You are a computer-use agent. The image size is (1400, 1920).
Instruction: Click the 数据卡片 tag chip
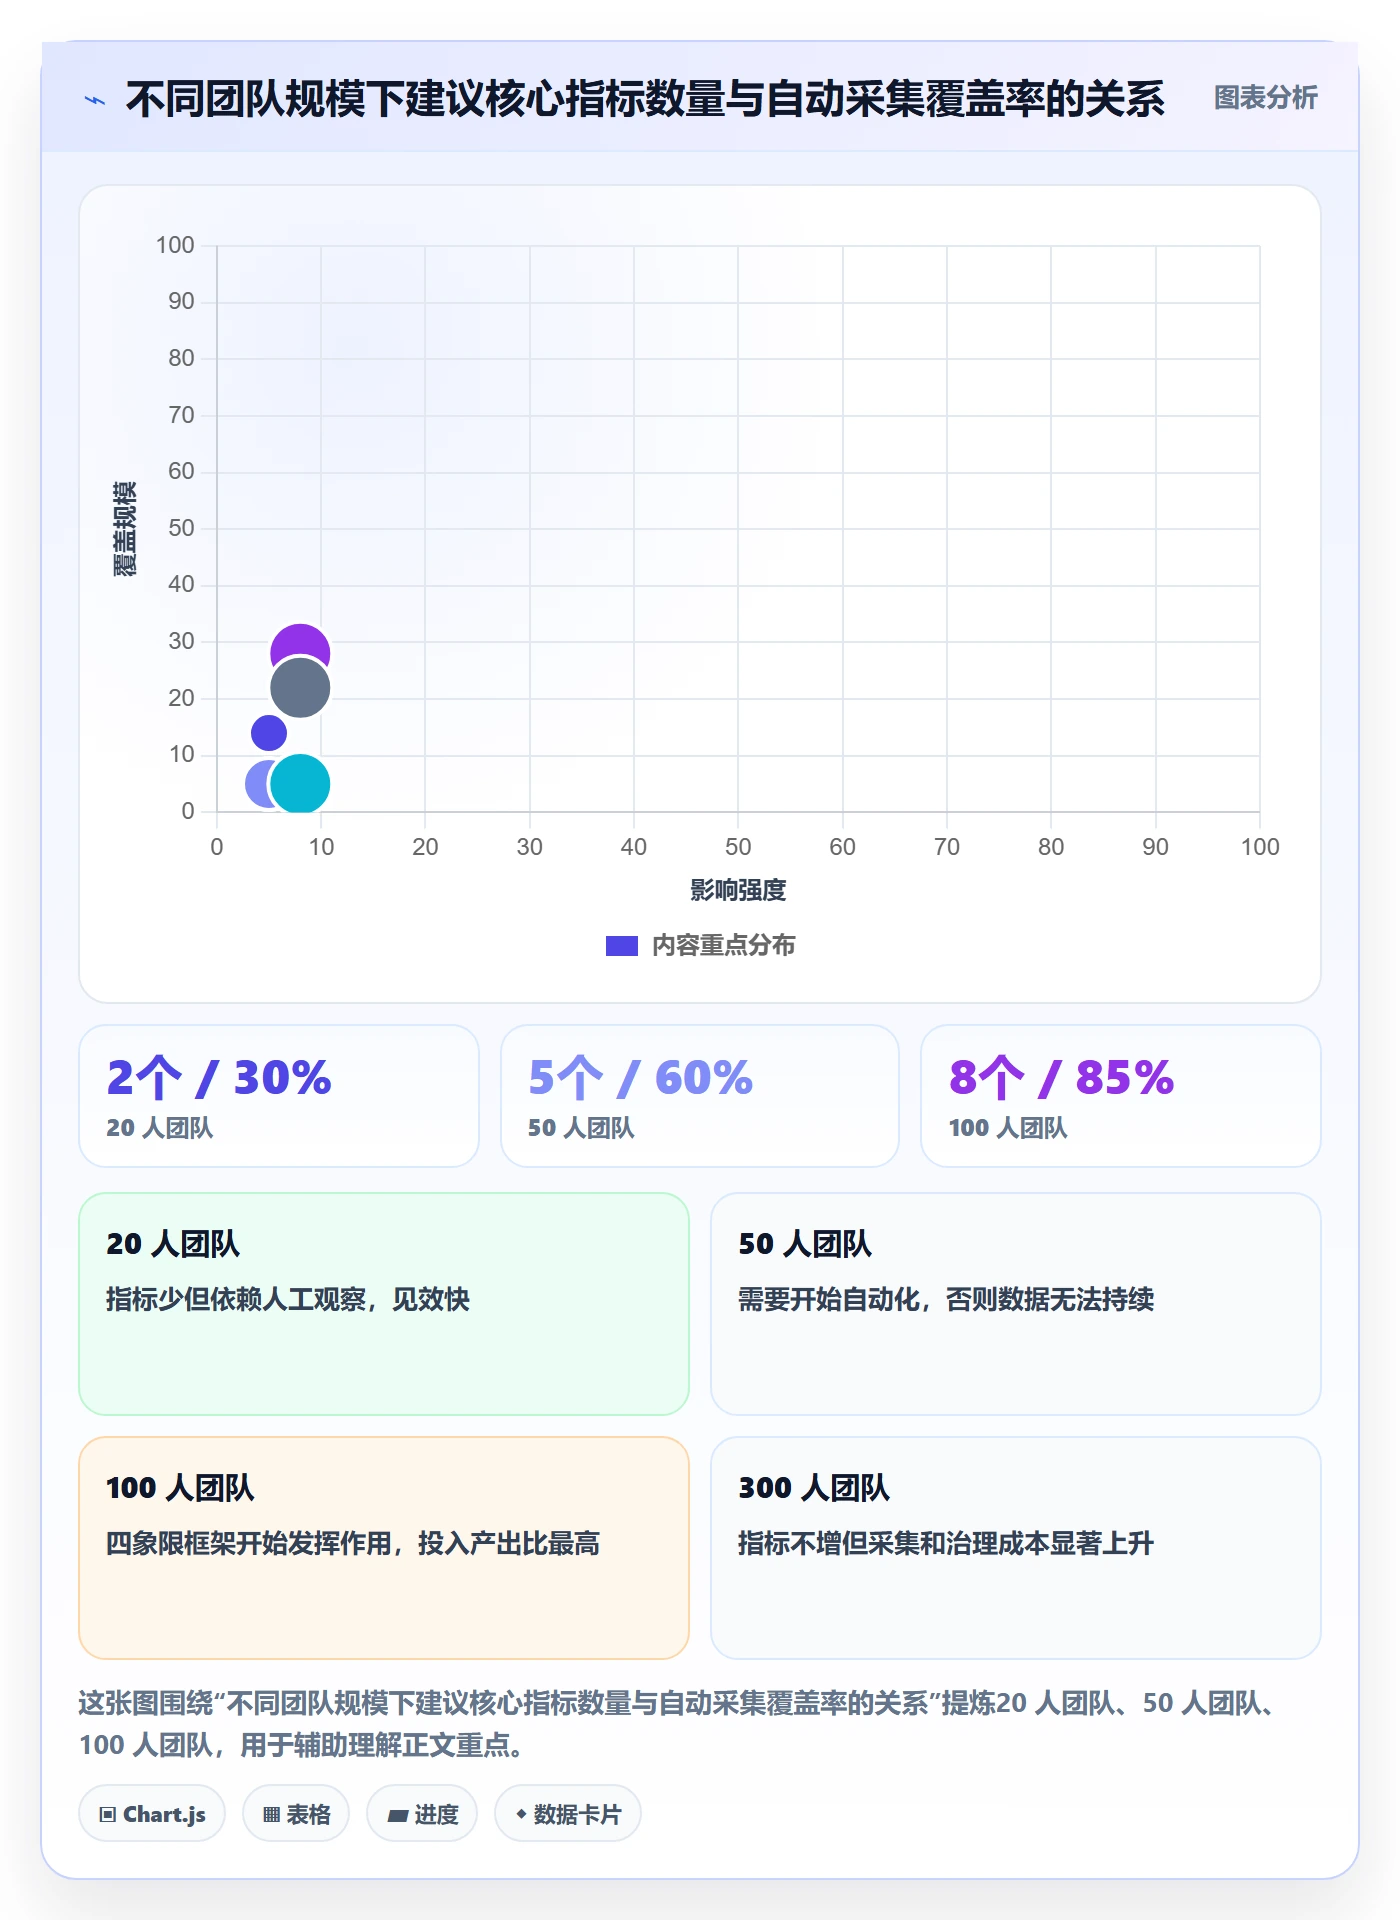(568, 1814)
